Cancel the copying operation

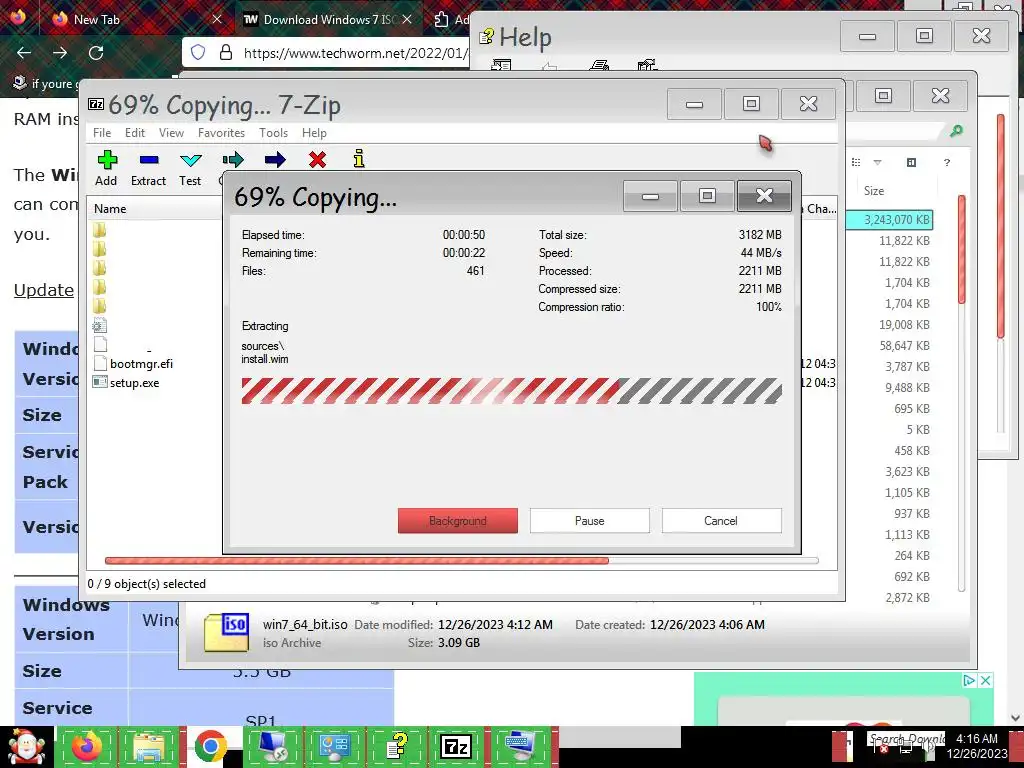click(721, 520)
